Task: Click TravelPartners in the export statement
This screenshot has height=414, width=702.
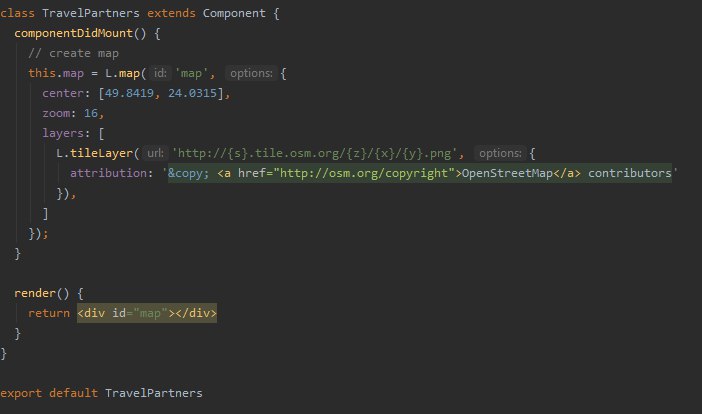Action: coord(154,393)
